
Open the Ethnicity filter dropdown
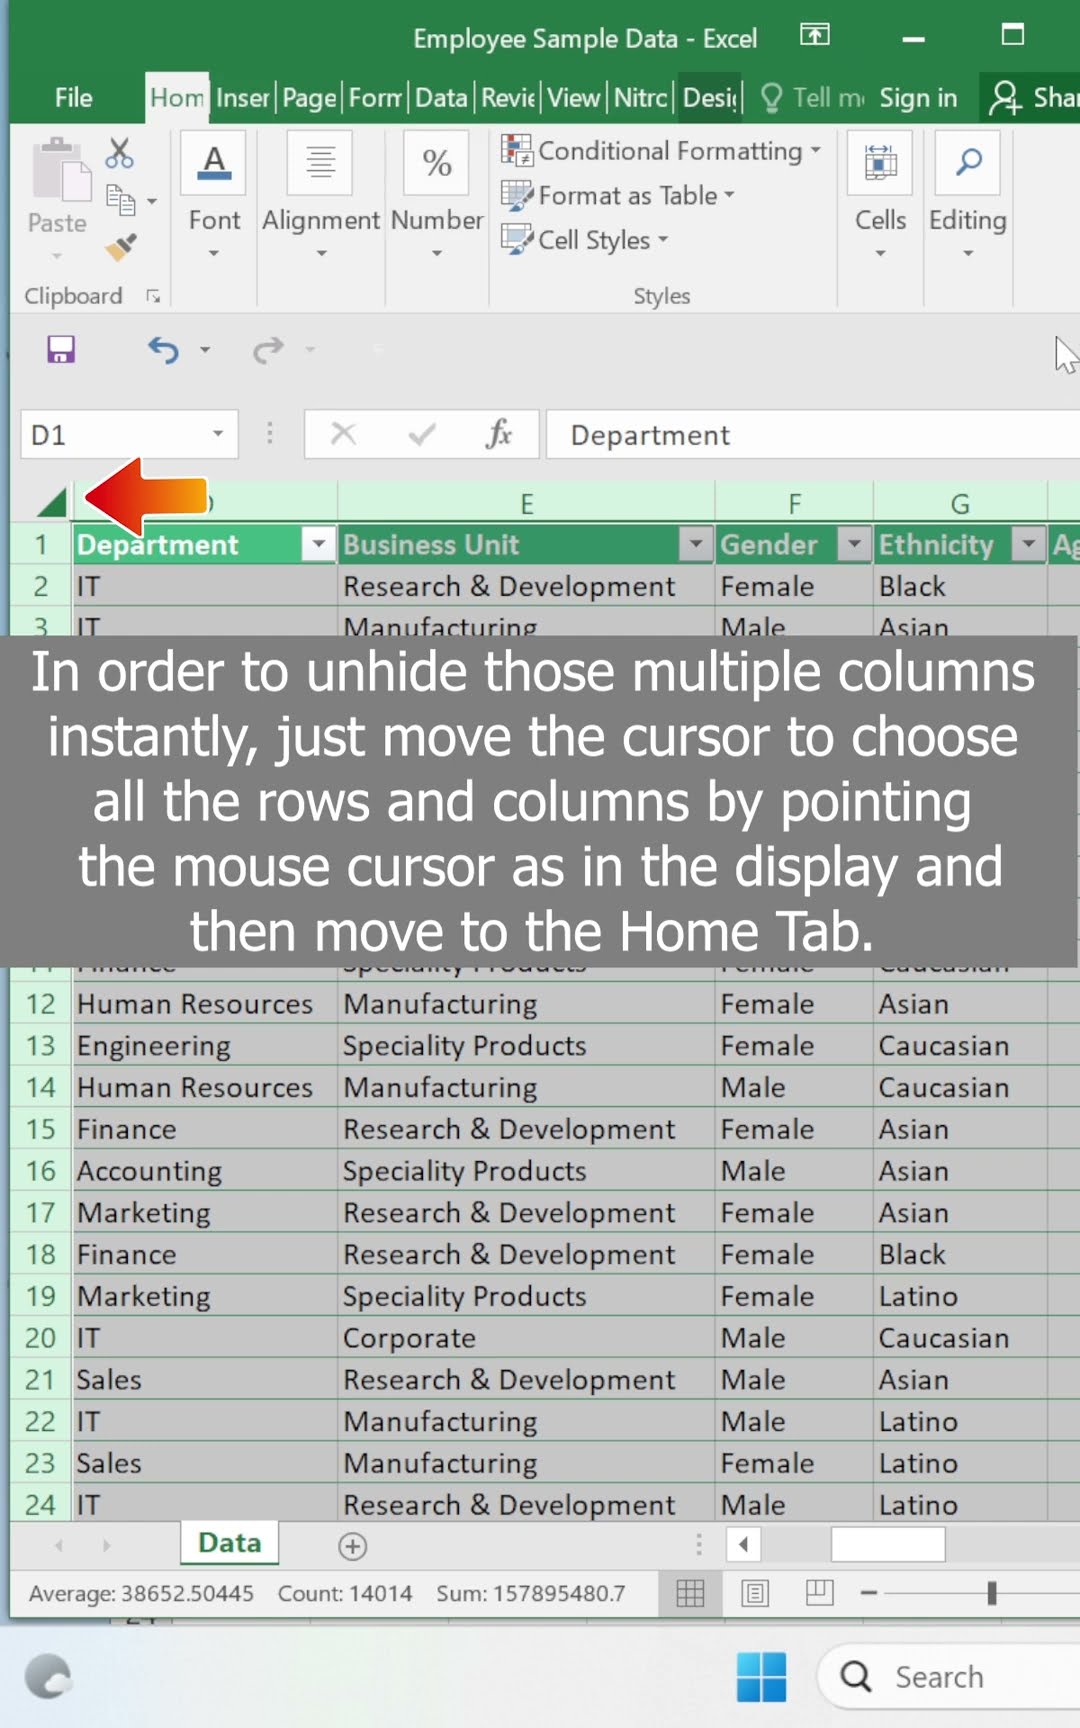[1028, 544]
